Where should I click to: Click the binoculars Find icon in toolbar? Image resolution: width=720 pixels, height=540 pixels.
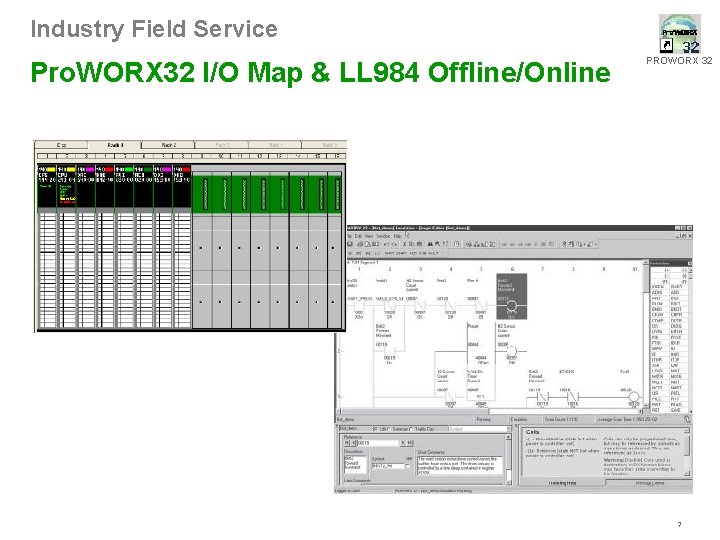click(430, 244)
